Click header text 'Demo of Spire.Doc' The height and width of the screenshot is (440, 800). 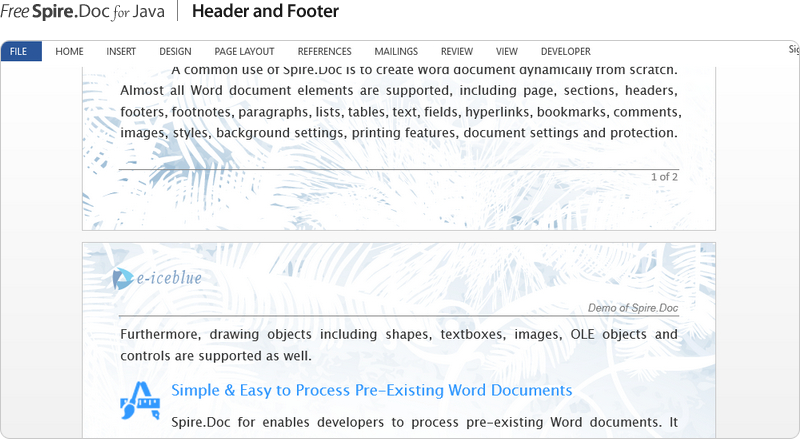pos(633,308)
